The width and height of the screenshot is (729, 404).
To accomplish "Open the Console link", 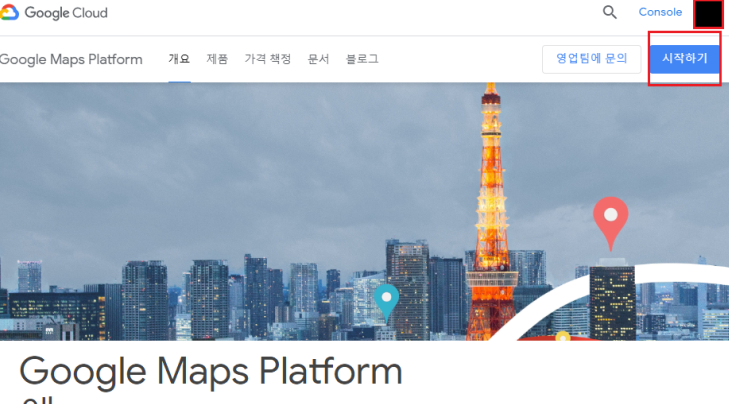I will coord(660,12).
